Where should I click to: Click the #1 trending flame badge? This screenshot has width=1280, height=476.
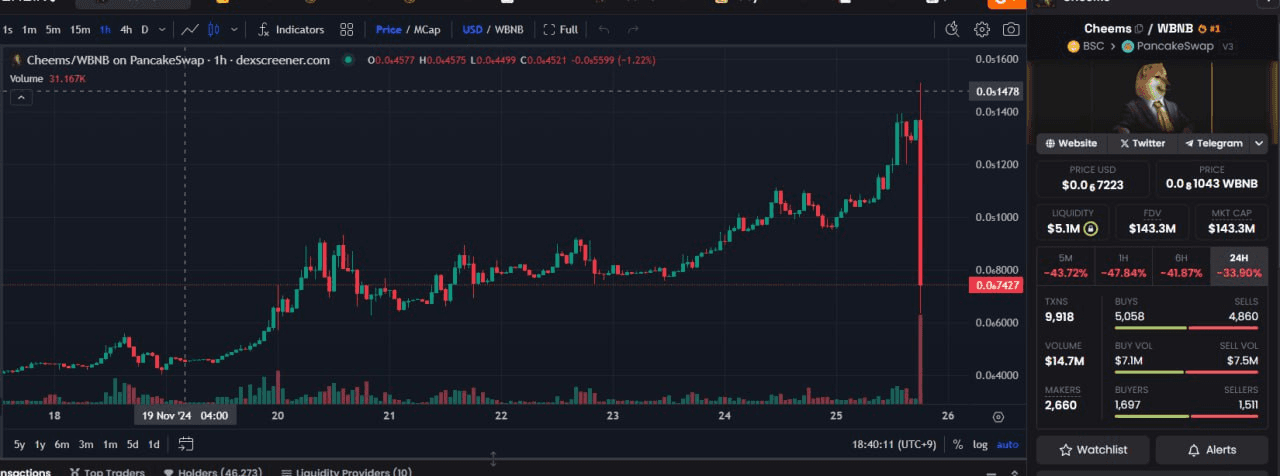coord(1208,29)
